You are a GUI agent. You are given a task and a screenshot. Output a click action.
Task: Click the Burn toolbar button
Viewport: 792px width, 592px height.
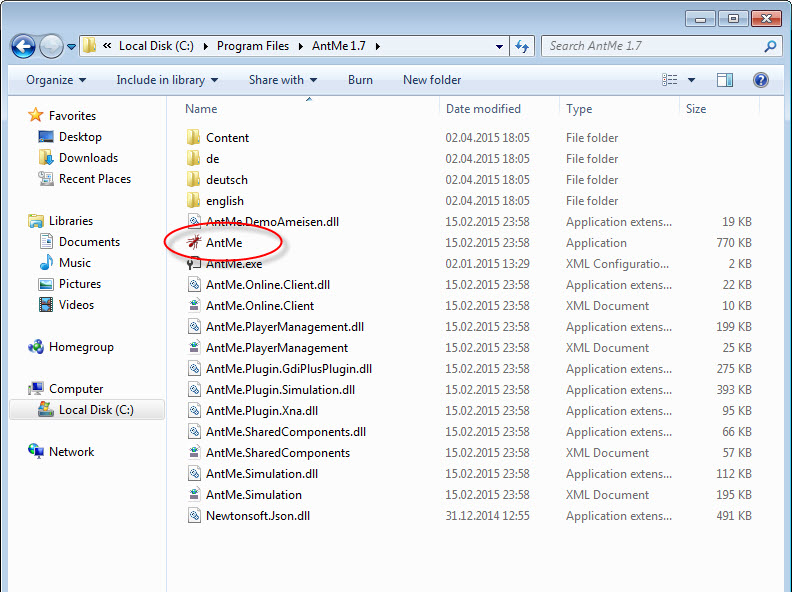click(360, 80)
